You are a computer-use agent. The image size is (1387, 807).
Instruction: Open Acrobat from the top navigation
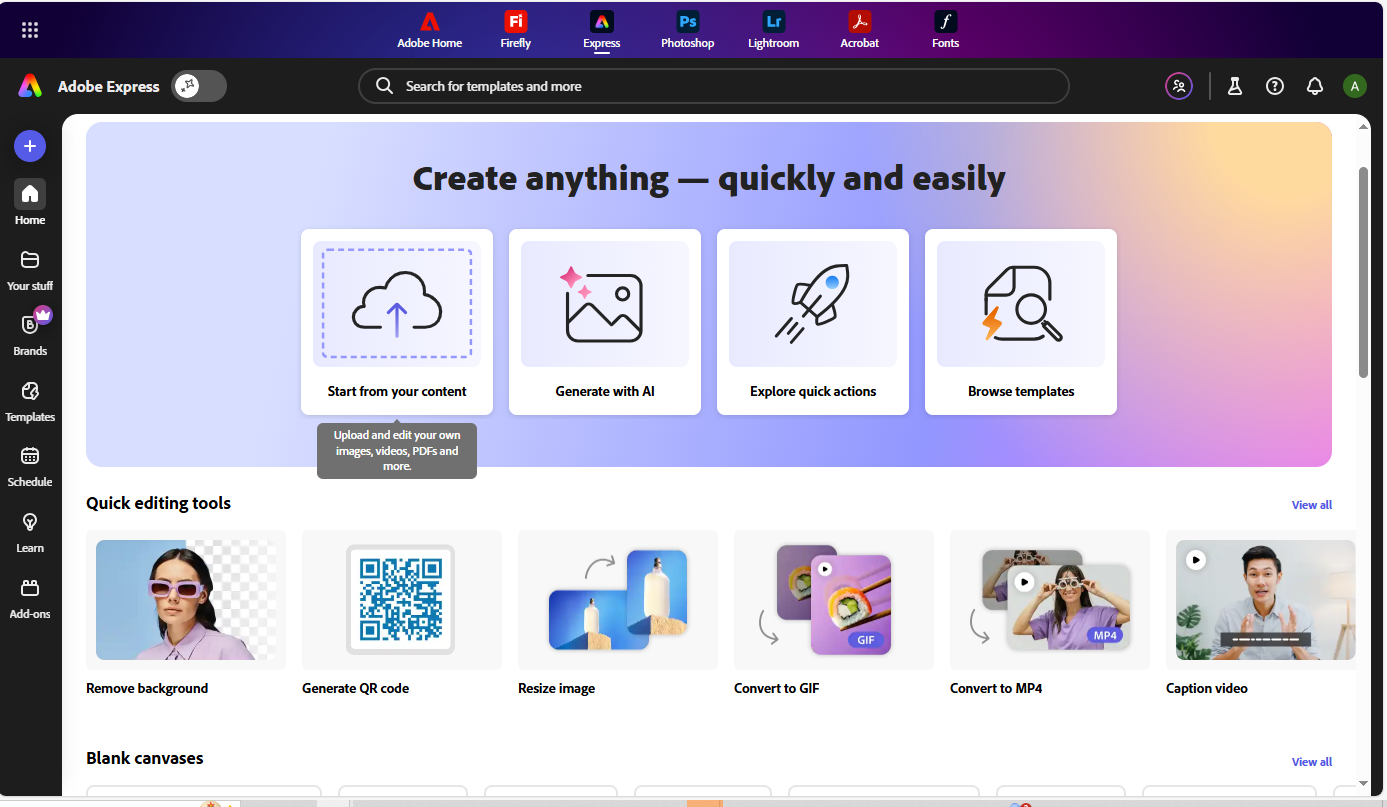coord(859,30)
